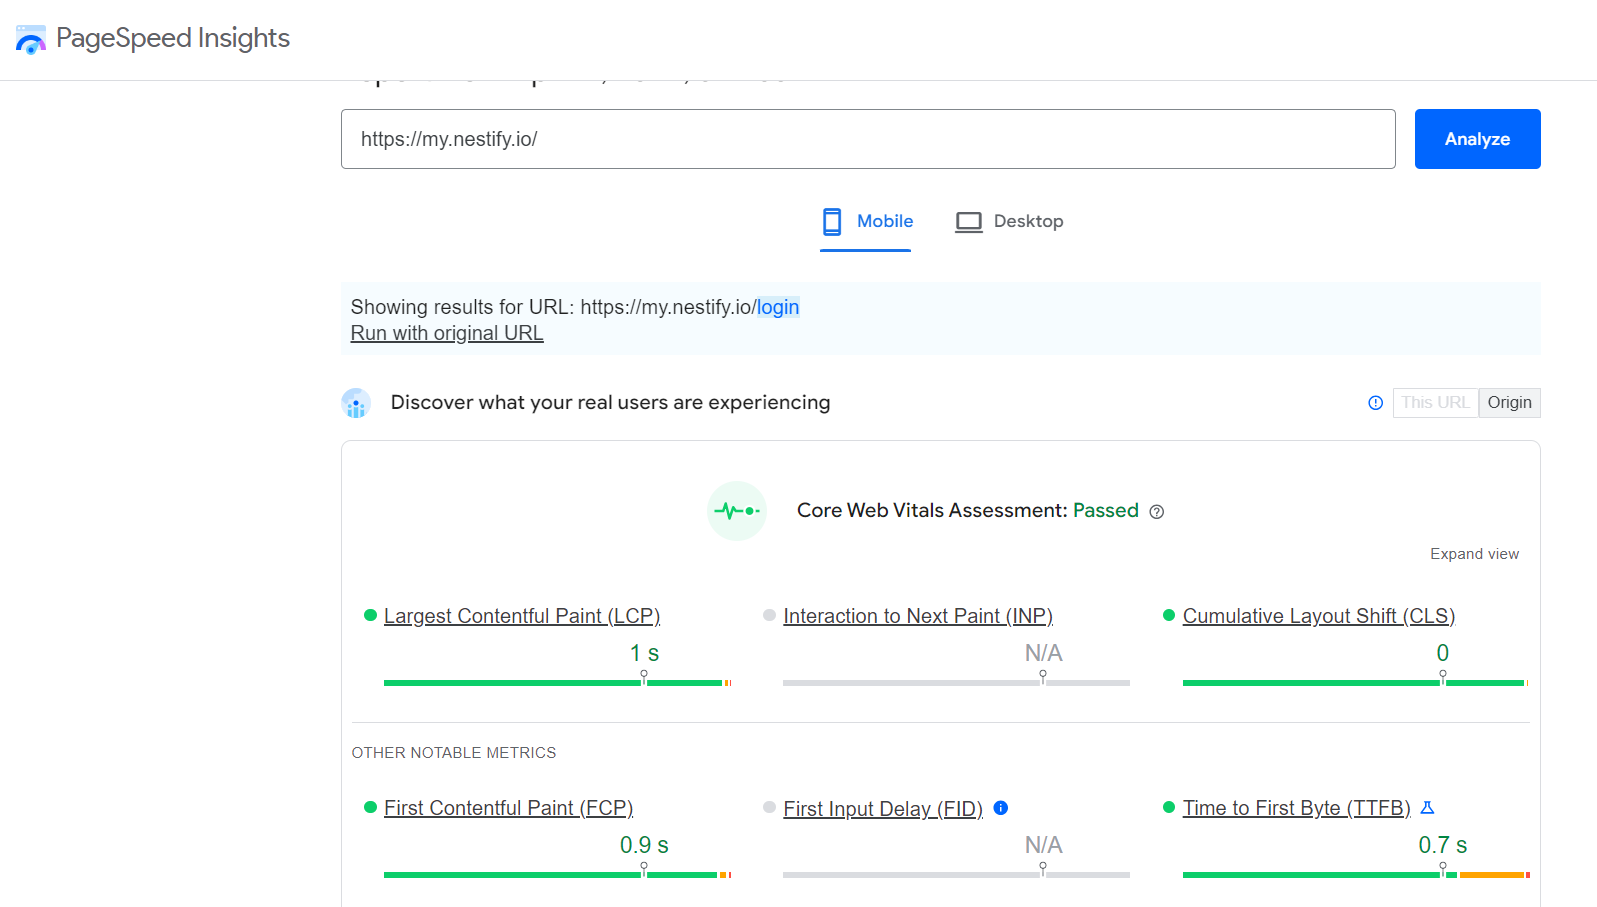Click the TTFB value 0.7 s
The width and height of the screenshot is (1597, 907).
[1443, 845]
